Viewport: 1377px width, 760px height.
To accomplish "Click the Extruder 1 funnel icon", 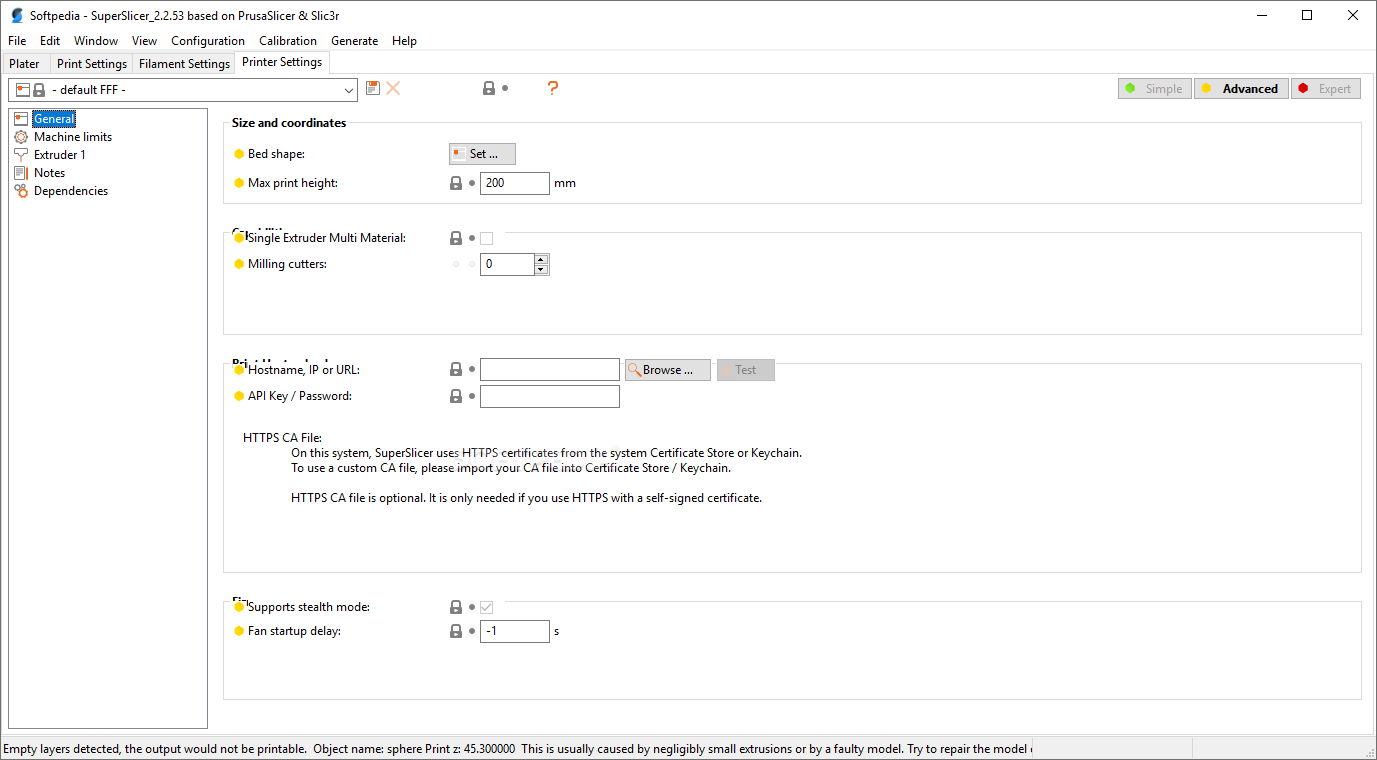I will [x=21, y=155].
